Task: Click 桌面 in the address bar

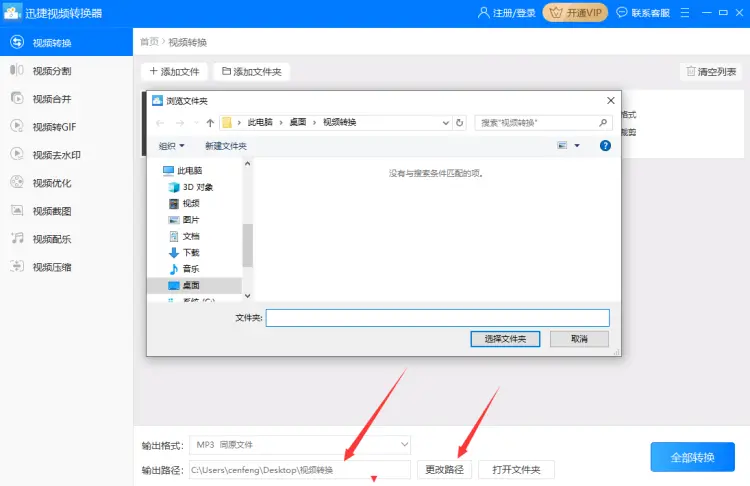Action: [298, 122]
